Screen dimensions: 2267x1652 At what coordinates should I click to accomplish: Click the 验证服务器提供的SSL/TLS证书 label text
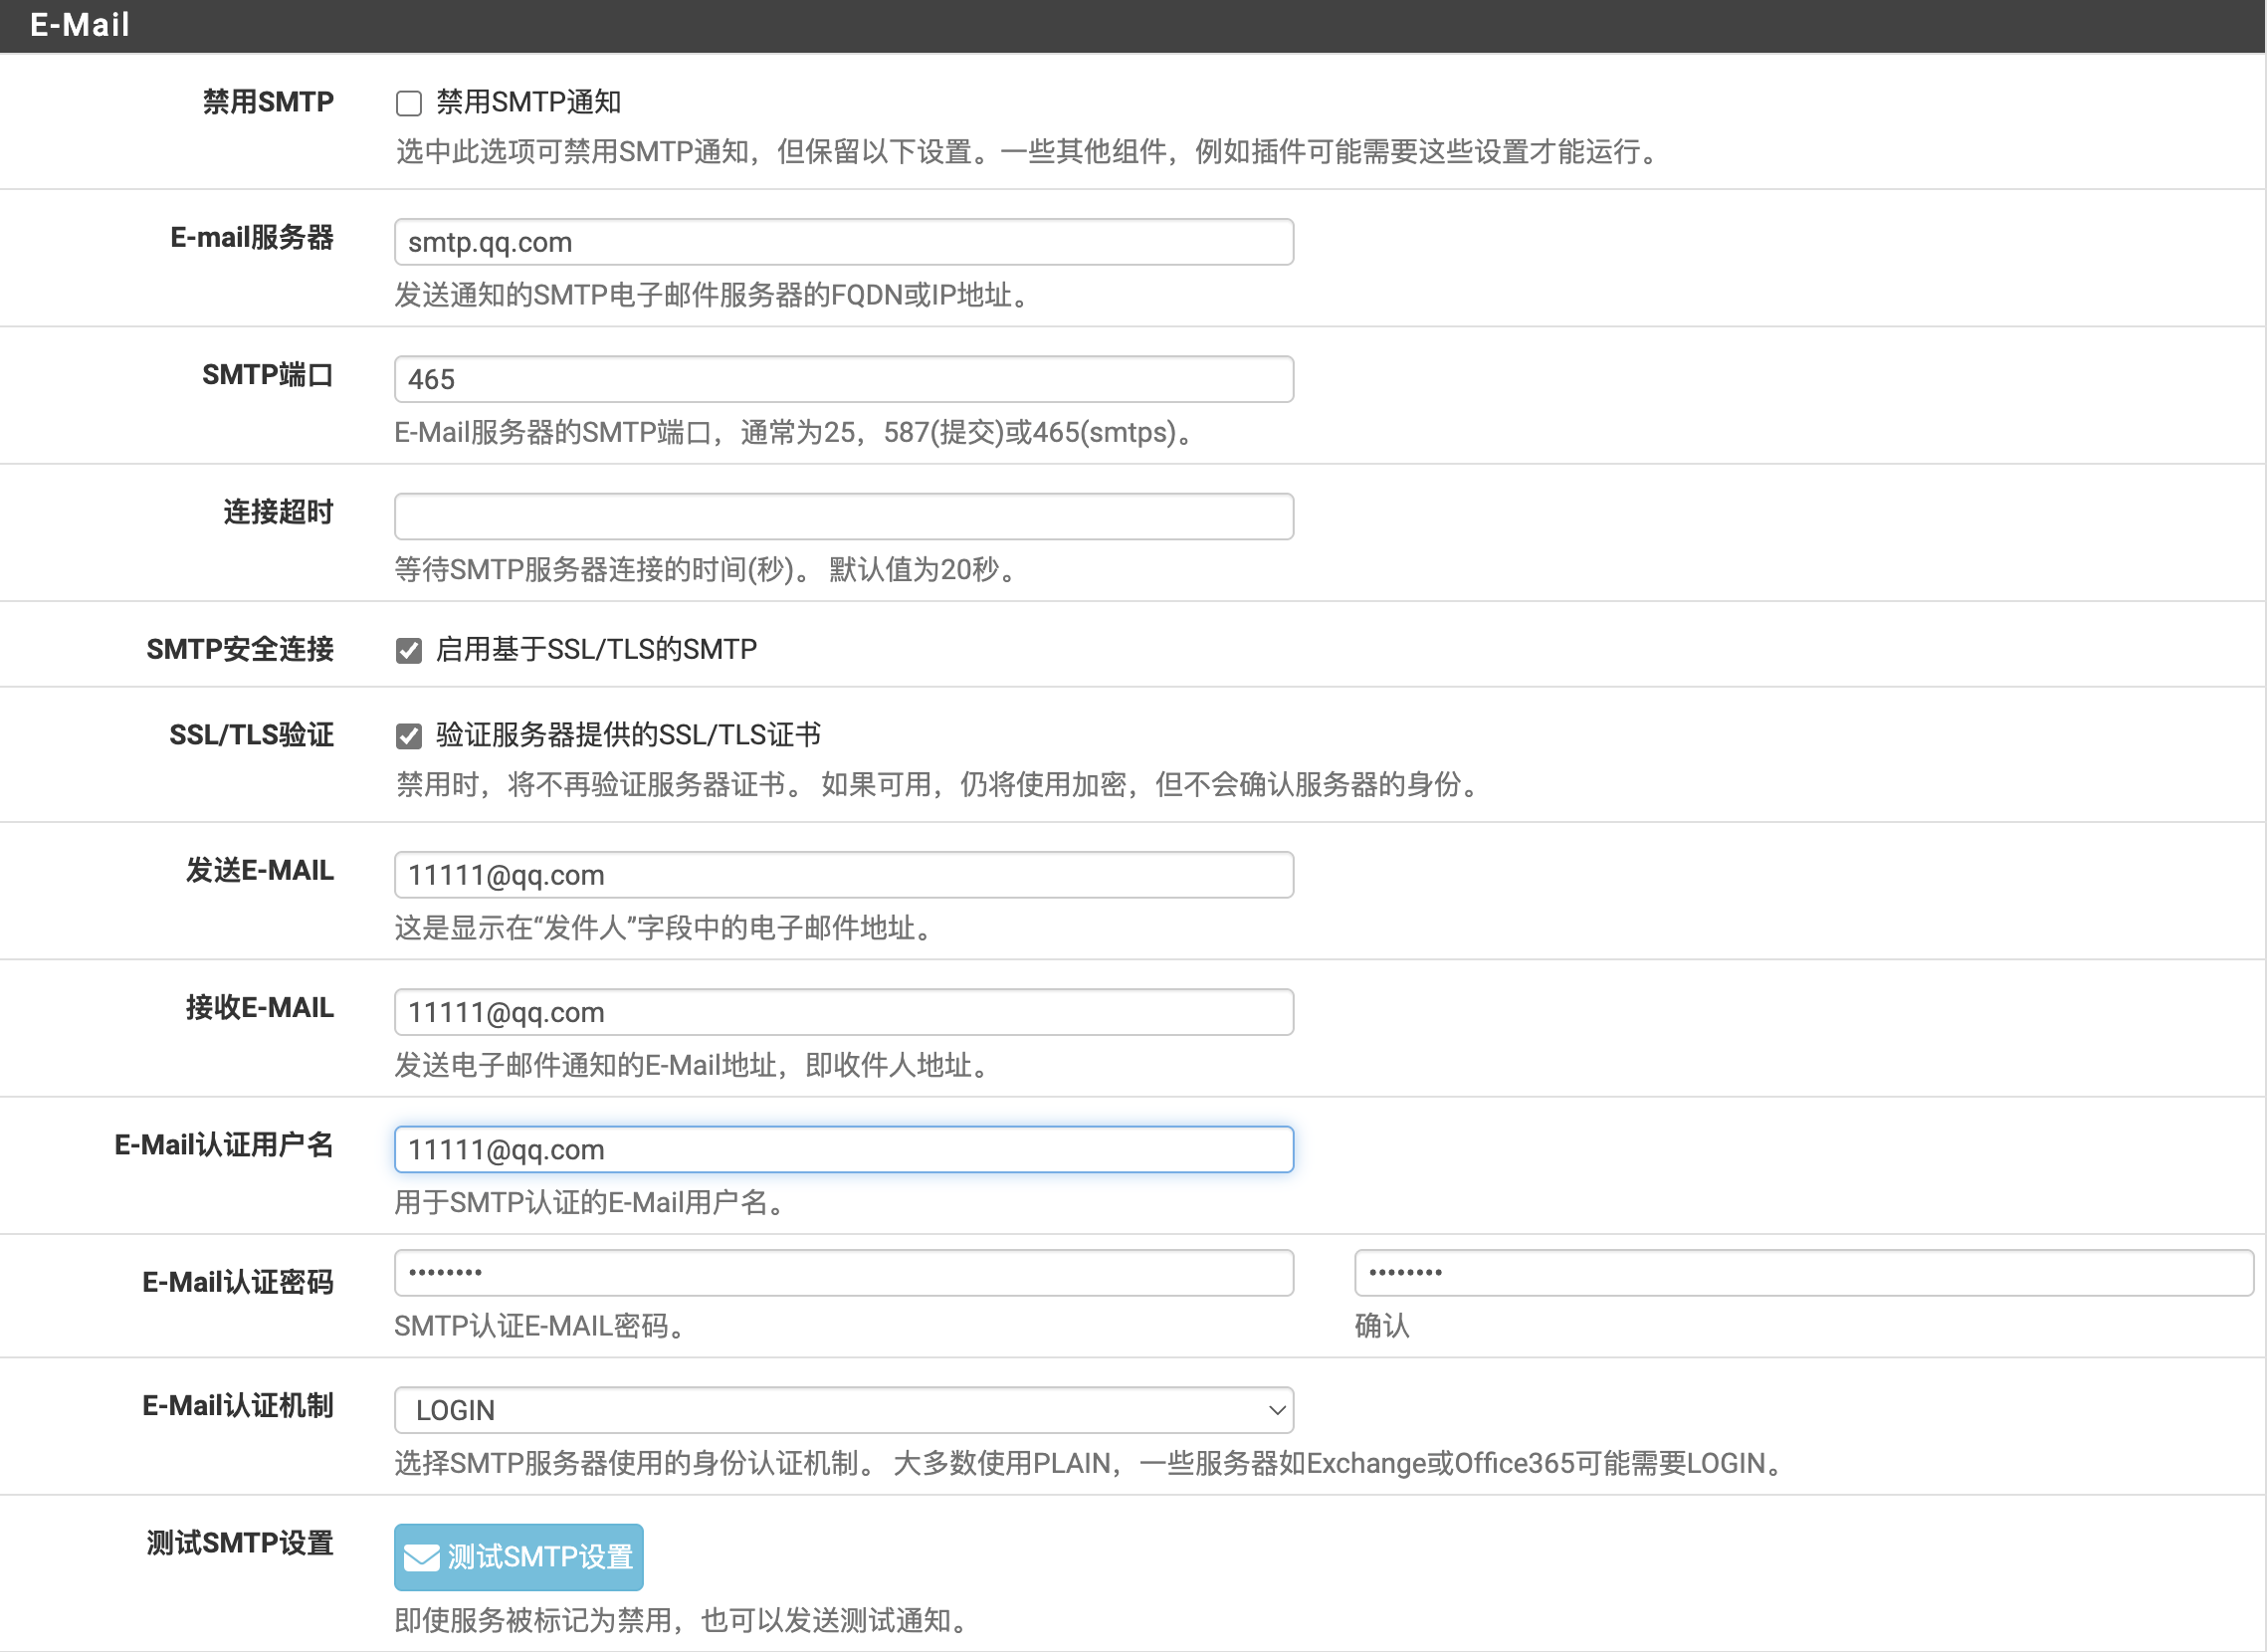click(x=628, y=736)
